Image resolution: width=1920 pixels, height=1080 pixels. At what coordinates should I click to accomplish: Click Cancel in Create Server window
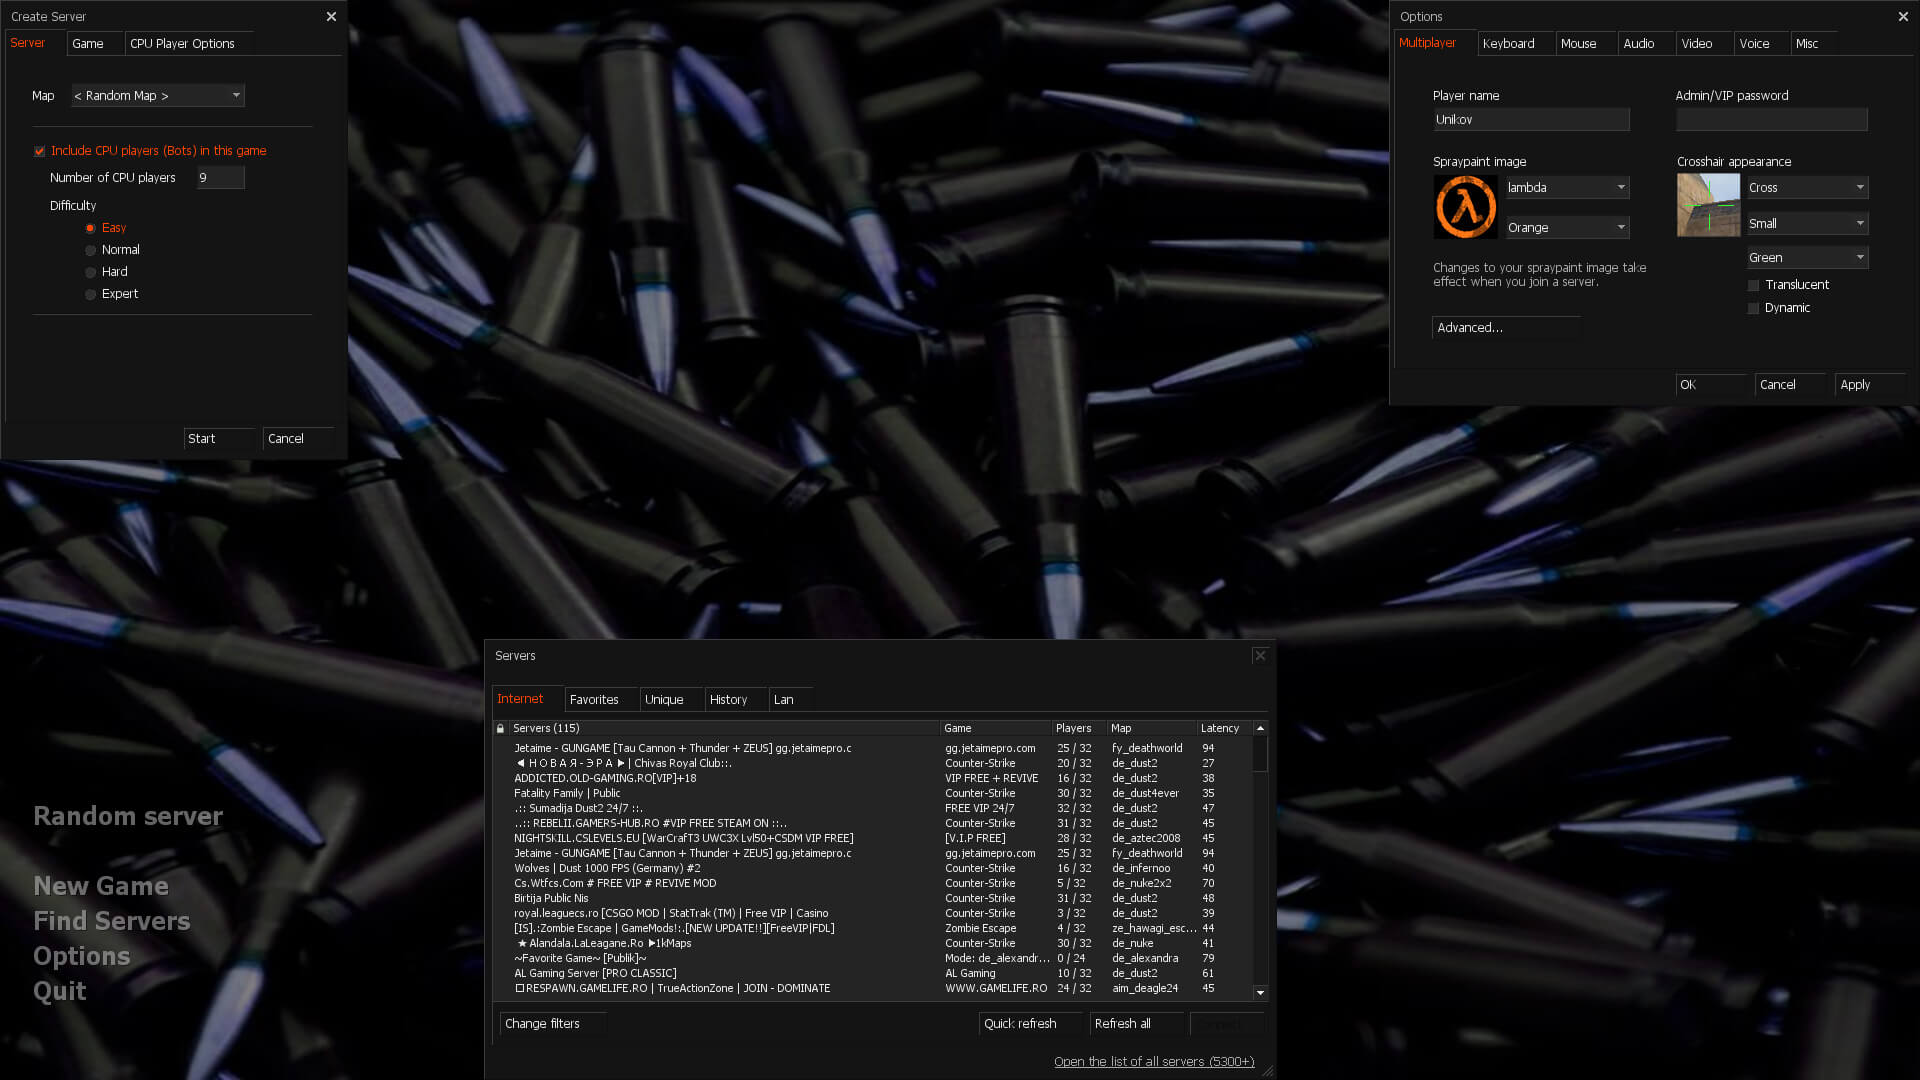click(x=298, y=438)
